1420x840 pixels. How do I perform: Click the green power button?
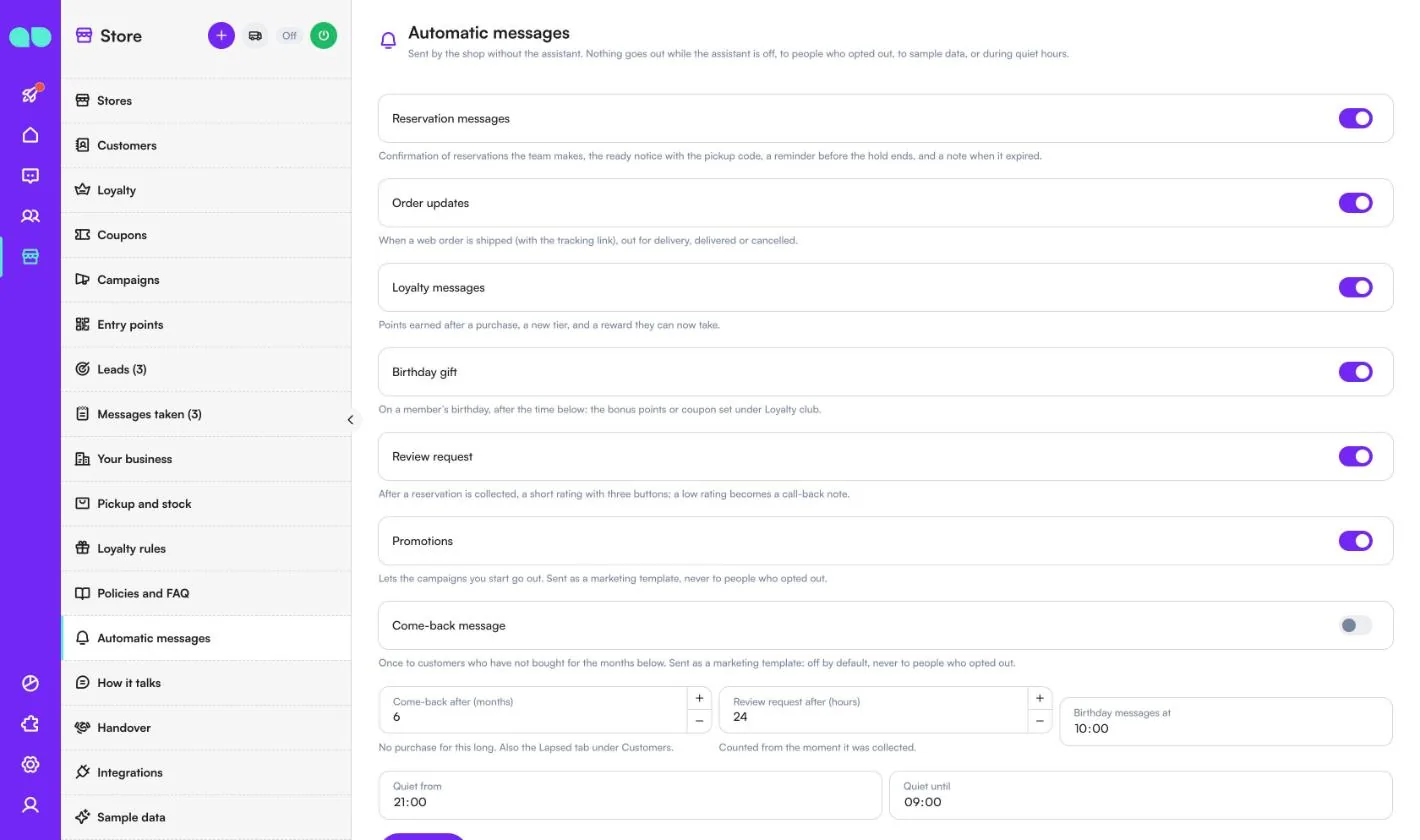click(323, 36)
